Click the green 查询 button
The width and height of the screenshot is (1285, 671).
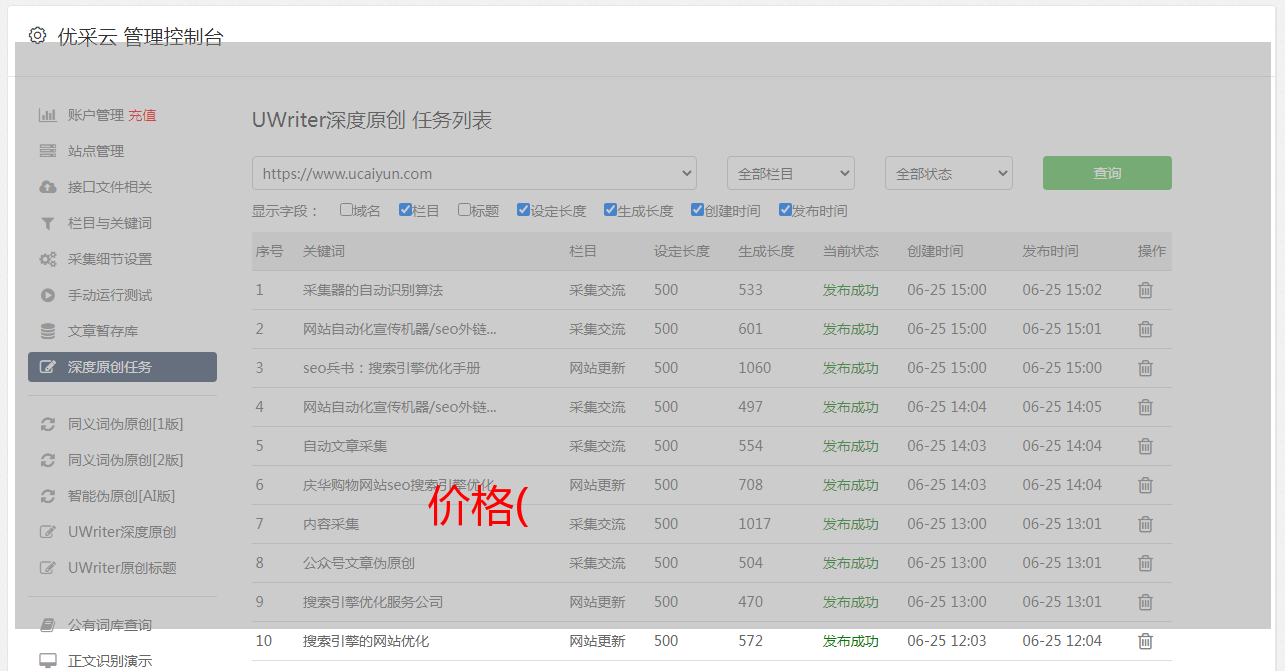[x=1106, y=173]
